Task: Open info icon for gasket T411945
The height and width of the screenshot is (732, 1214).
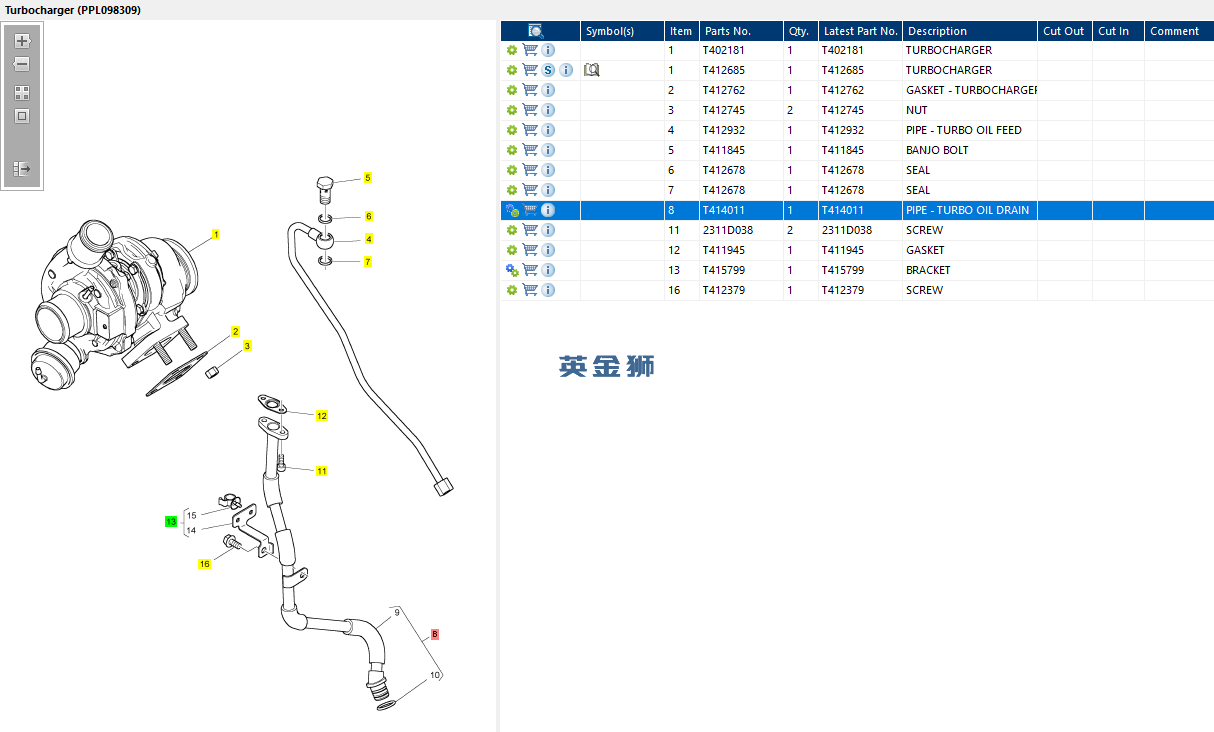Action: tap(548, 250)
